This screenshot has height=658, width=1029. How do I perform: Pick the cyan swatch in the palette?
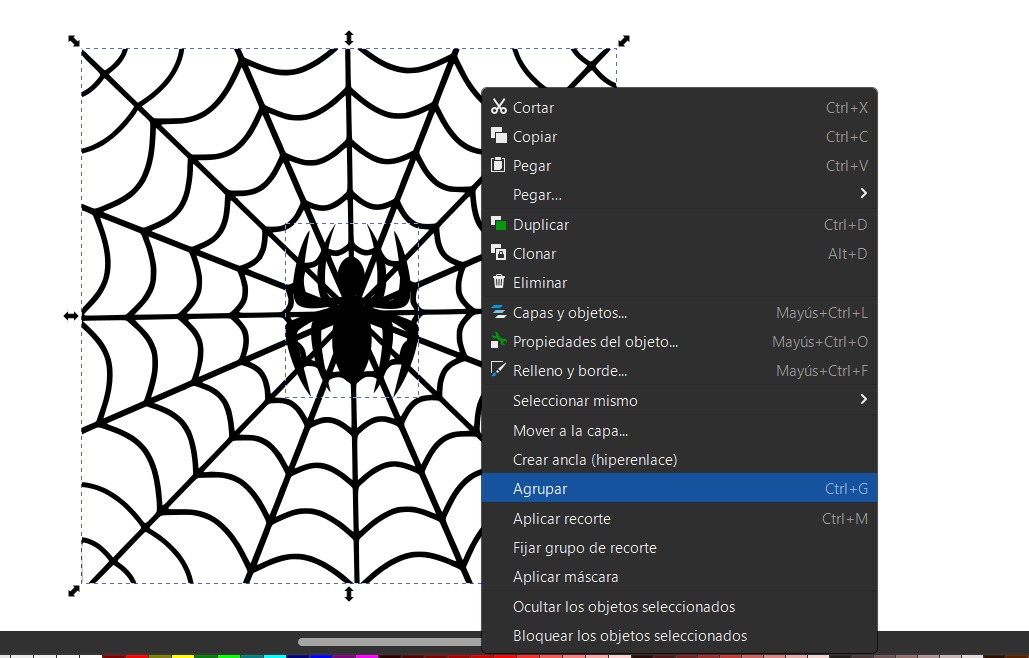tap(274, 656)
